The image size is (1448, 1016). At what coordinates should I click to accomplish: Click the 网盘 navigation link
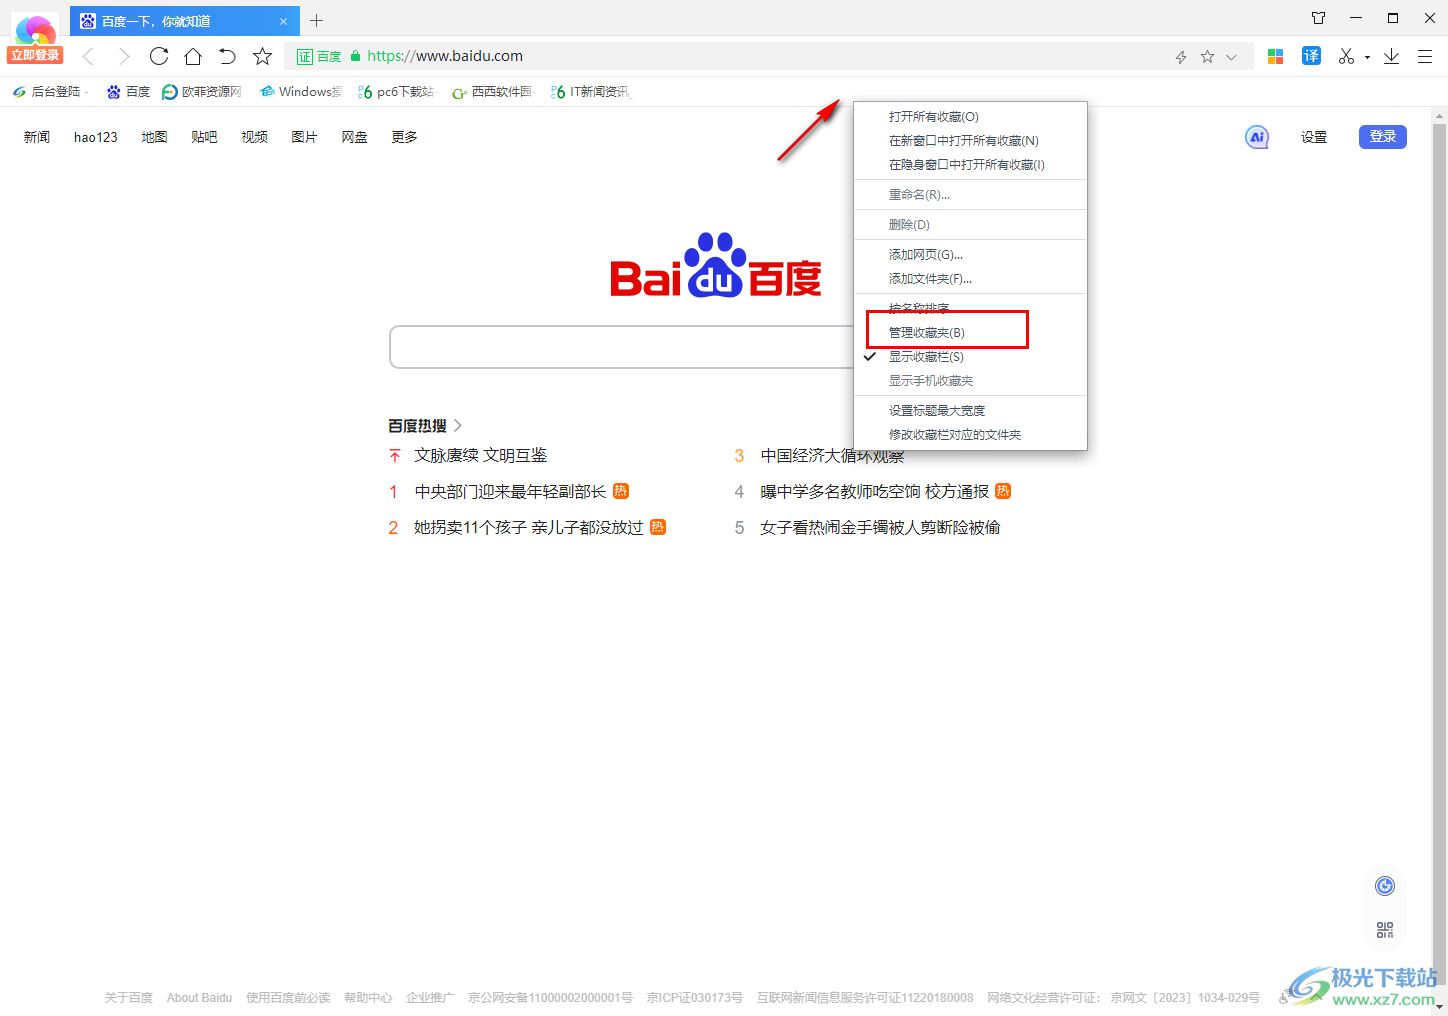pos(354,137)
